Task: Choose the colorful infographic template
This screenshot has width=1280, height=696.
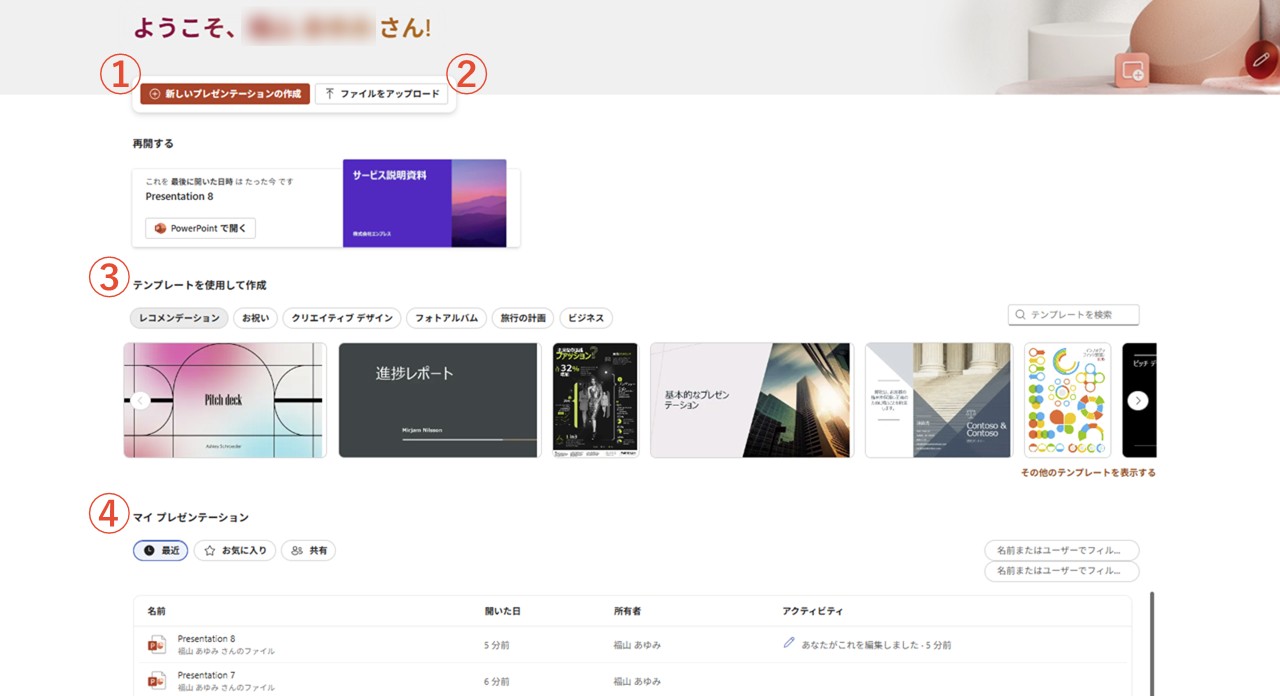Action: point(1067,400)
